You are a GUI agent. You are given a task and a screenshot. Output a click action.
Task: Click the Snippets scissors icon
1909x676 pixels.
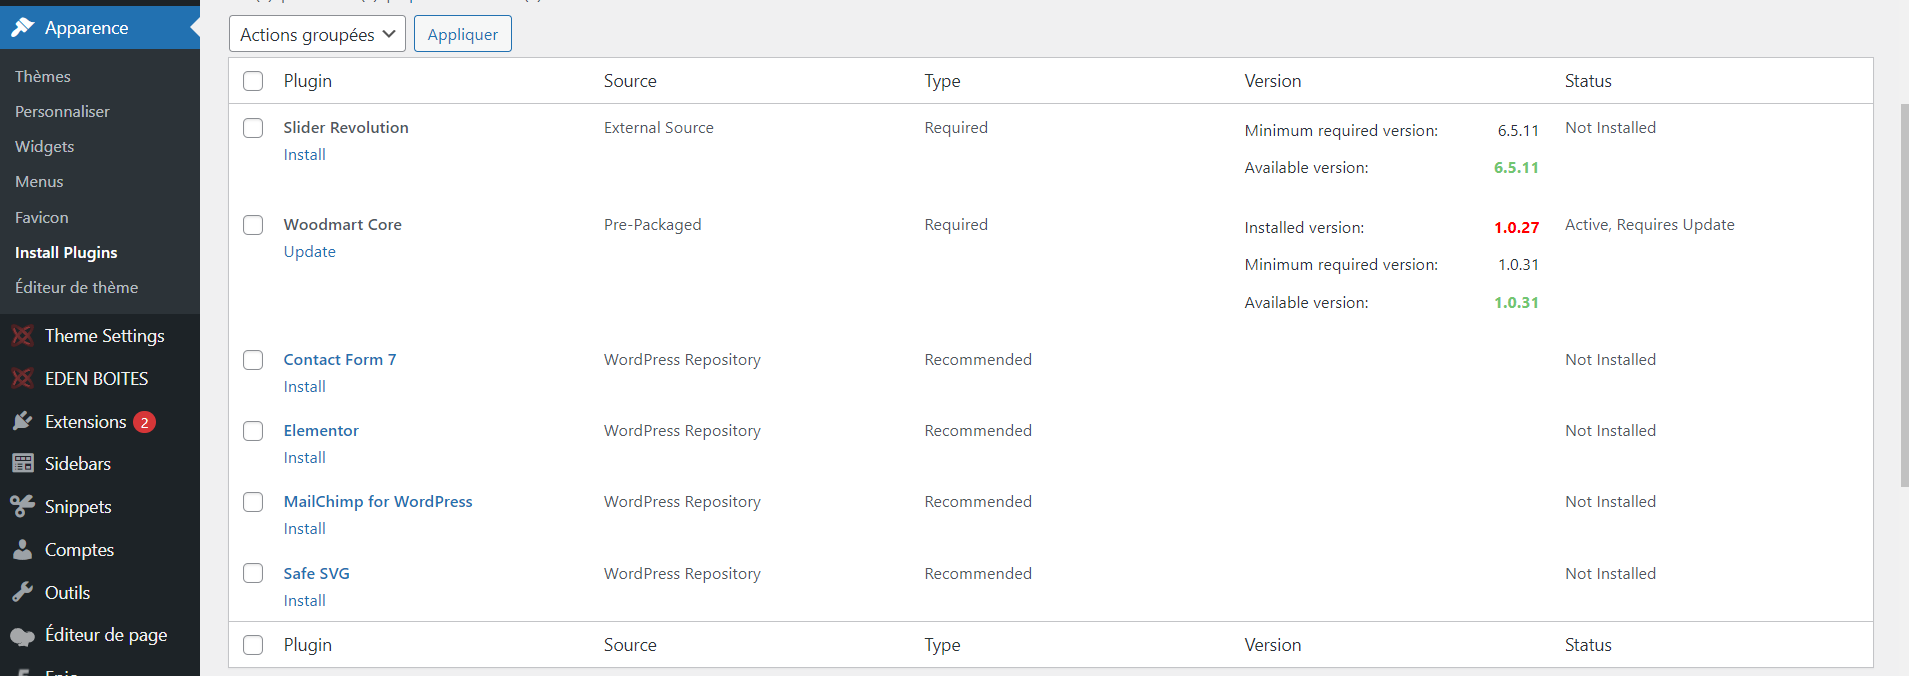[x=23, y=507]
